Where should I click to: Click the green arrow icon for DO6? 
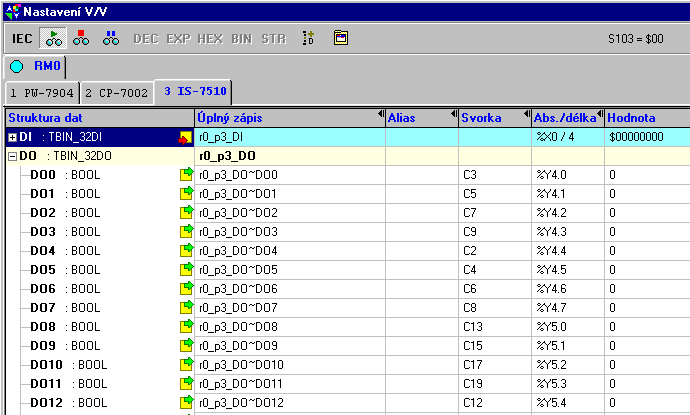coord(187,289)
